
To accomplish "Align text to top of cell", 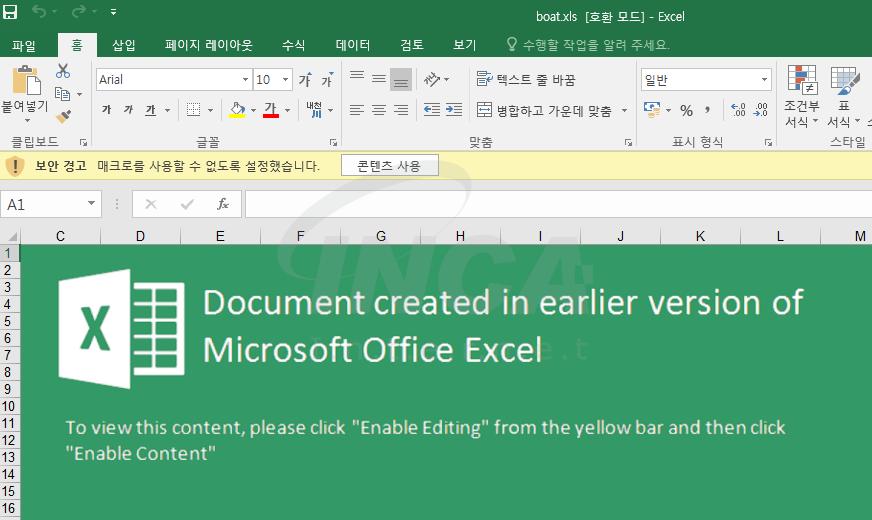I will point(357,77).
